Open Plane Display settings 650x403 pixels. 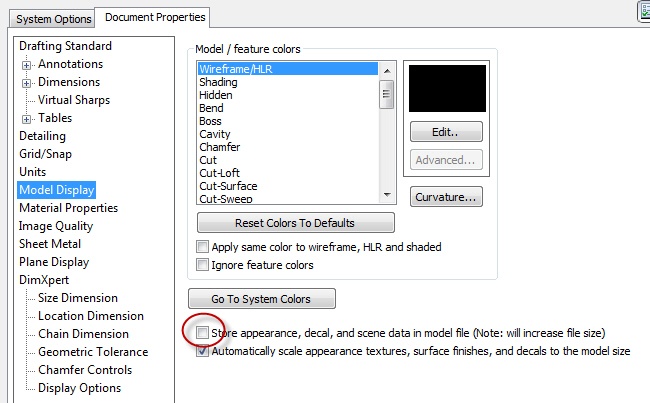[x=54, y=262]
